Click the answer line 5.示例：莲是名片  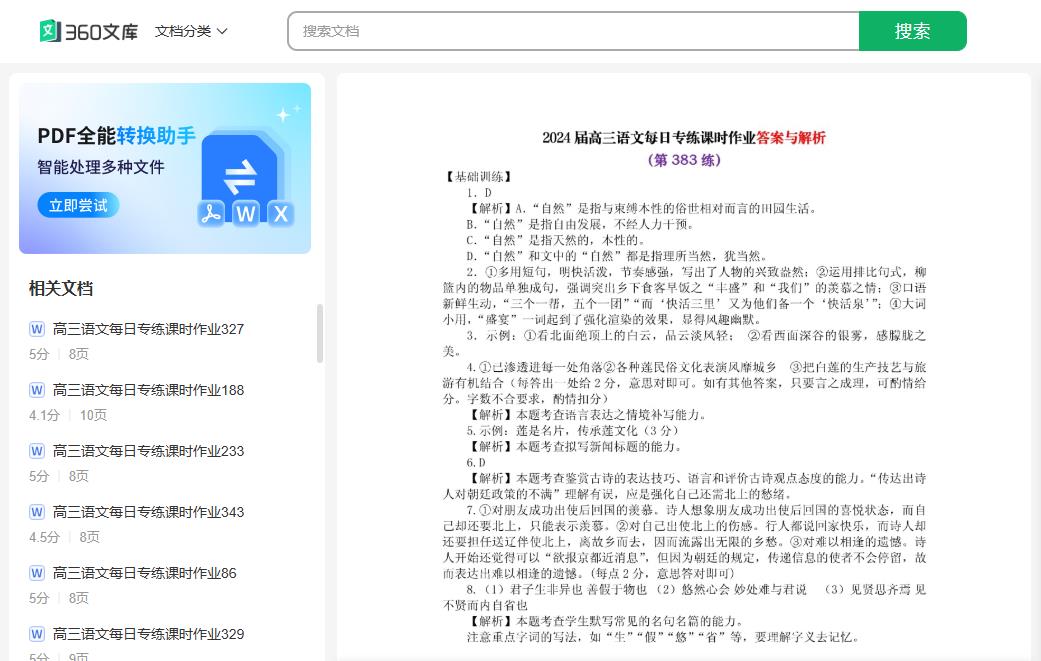tap(572, 431)
